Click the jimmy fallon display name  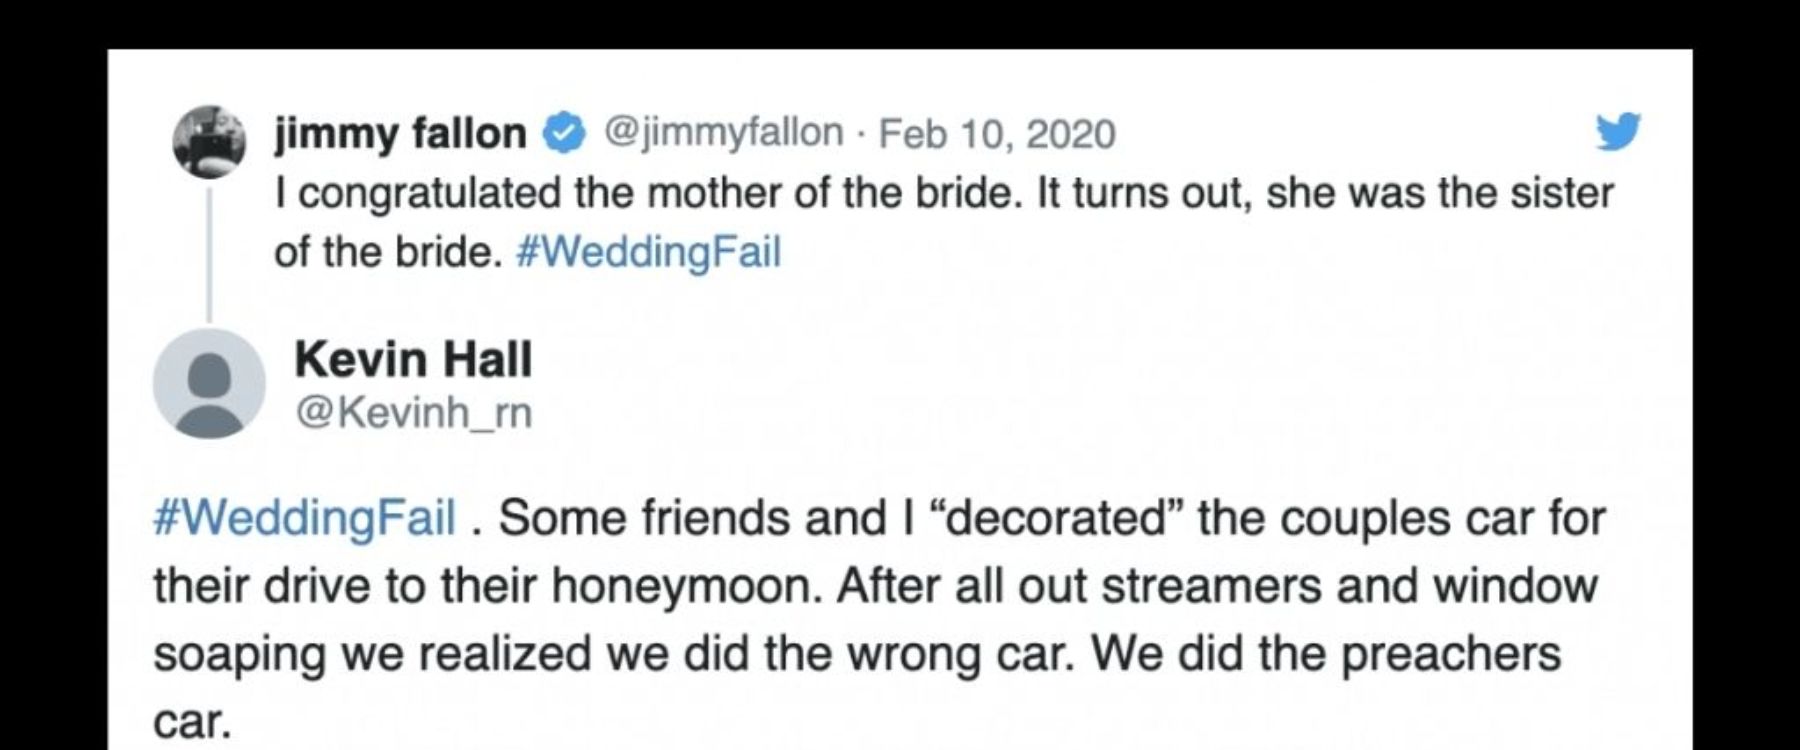(401, 133)
